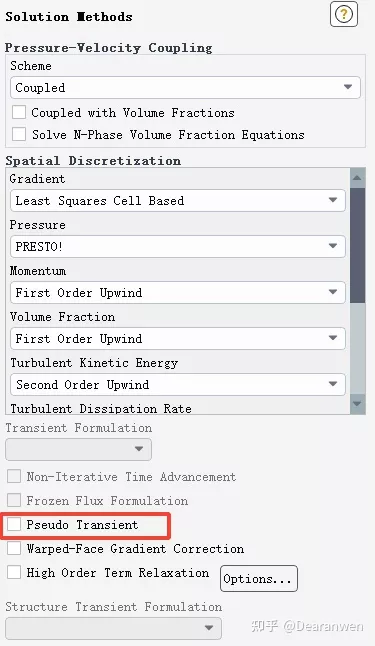Click scroll down arrow in Spatial Discretization
375x646 pixels.
click(x=357, y=404)
